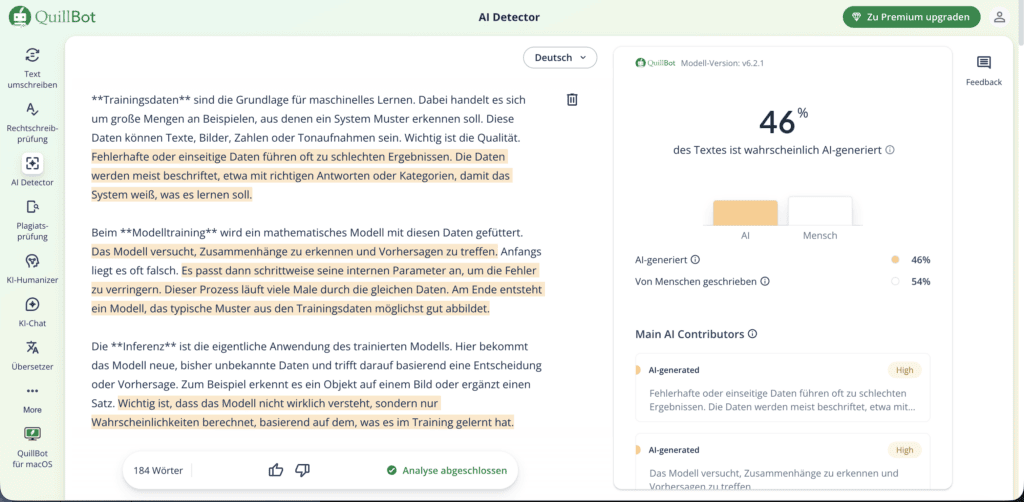
Task: Click info icon beside Main AI Contributors
Action: (x=752, y=334)
